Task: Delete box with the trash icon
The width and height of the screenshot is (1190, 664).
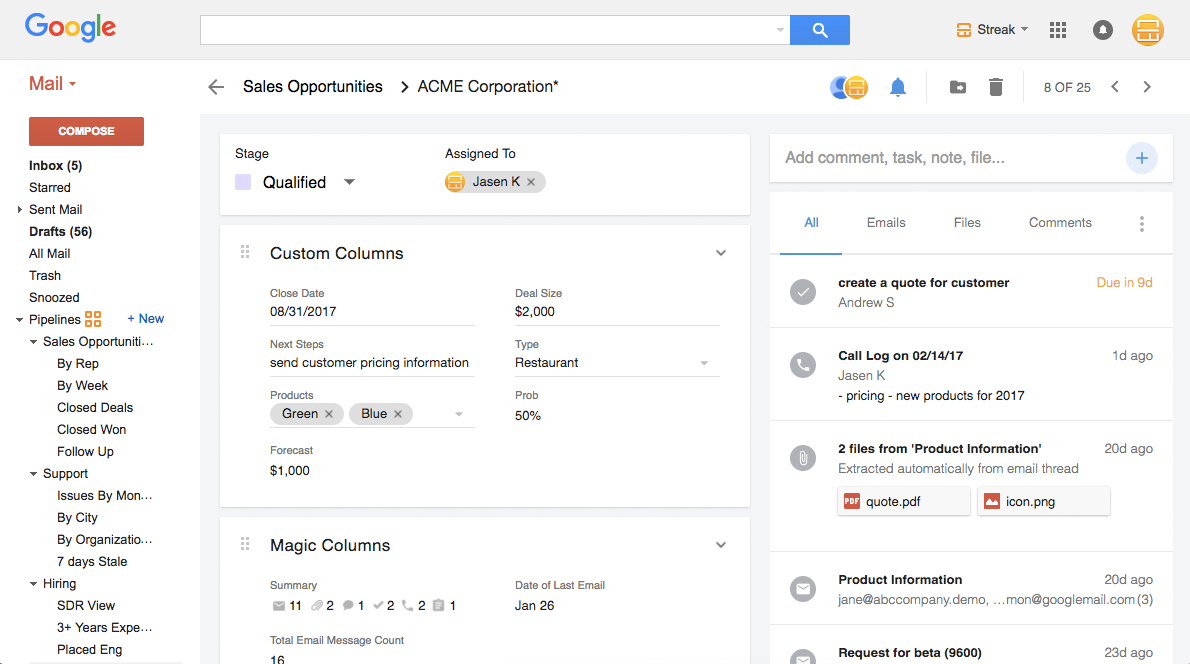Action: [x=996, y=87]
